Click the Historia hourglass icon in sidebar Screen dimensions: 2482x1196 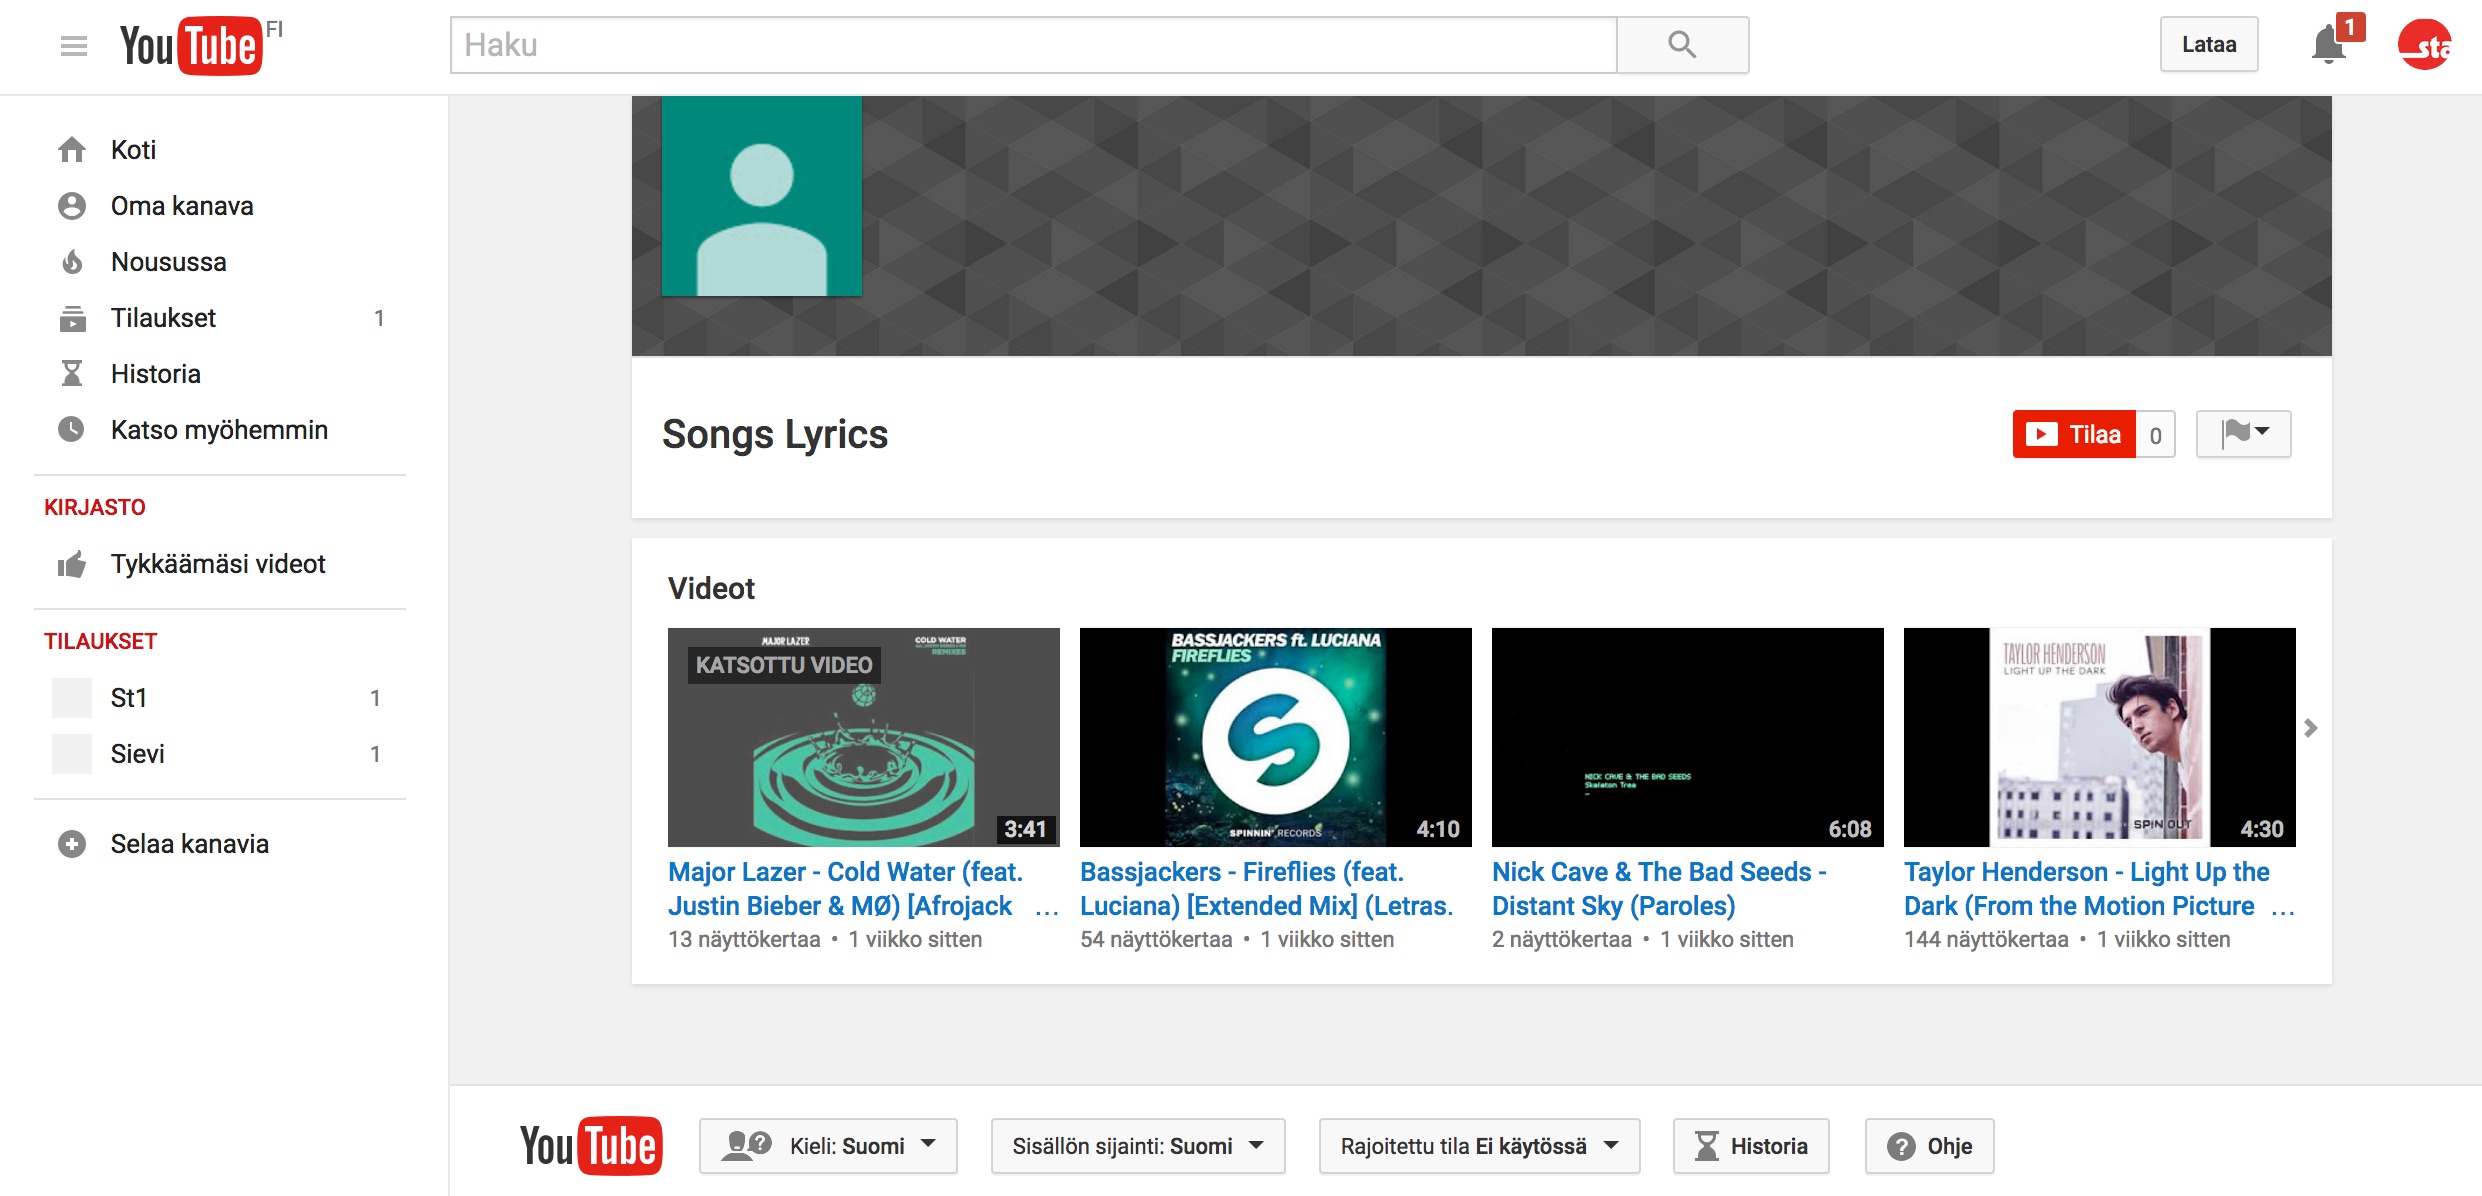coord(72,374)
